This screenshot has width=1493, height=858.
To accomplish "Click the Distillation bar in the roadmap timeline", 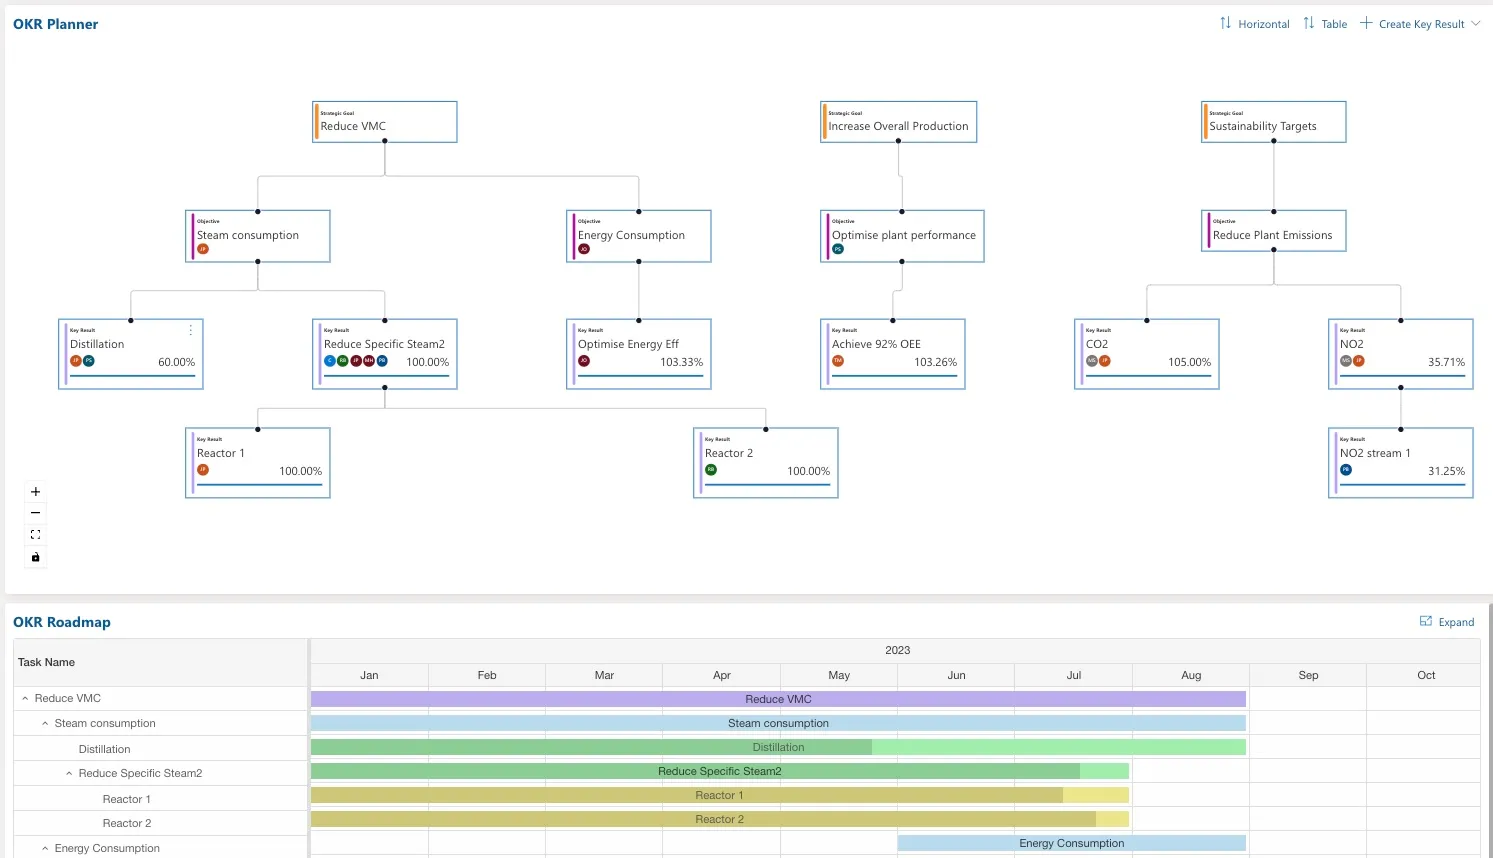I will [x=778, y=747].
